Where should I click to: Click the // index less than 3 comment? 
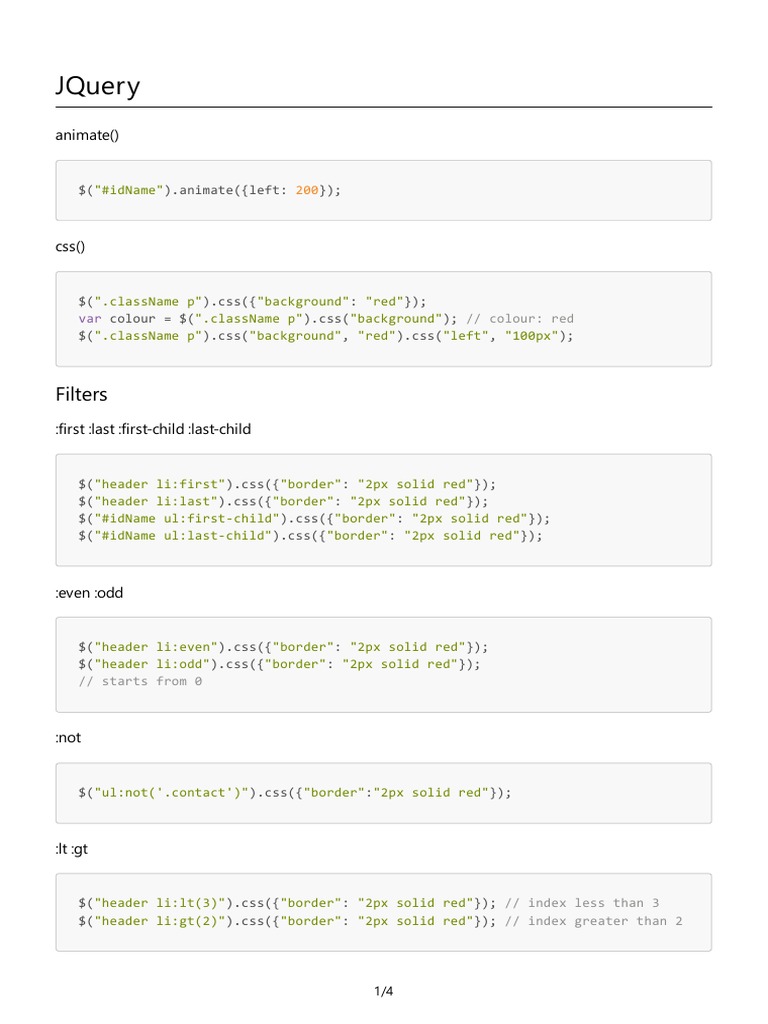(582, 903)
